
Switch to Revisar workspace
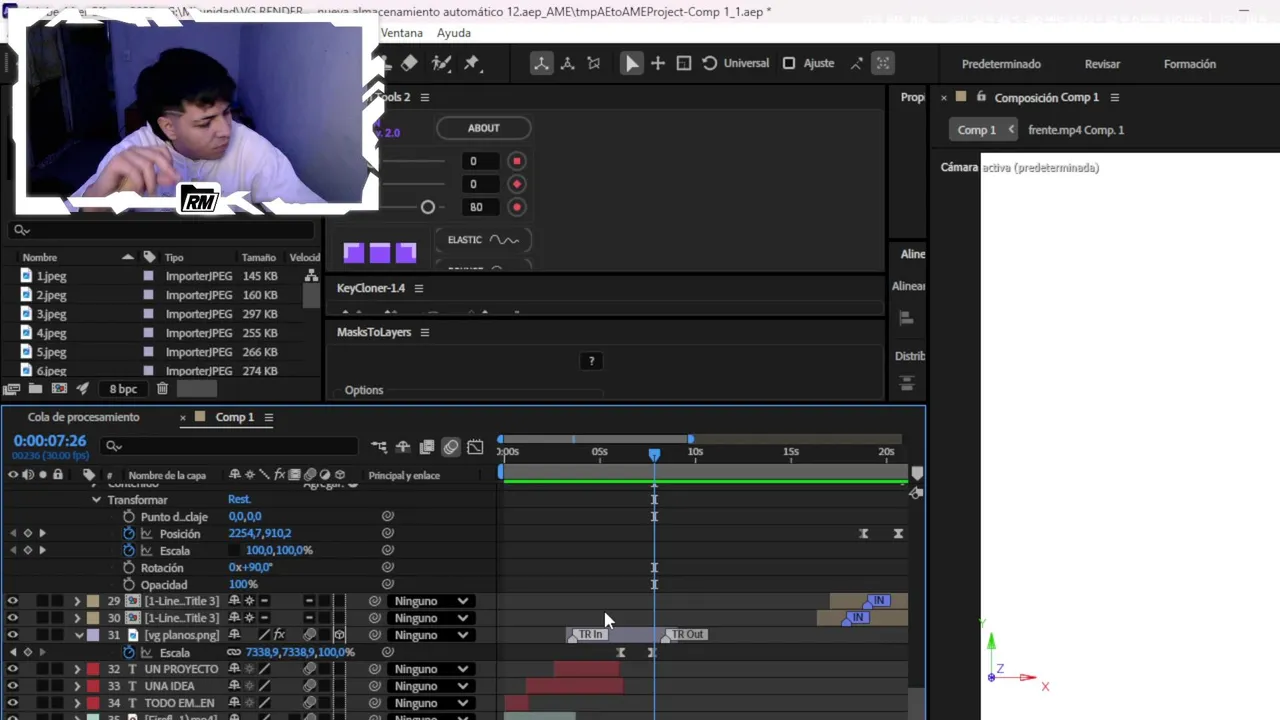pyautogui.click(x=1102, y=64)
